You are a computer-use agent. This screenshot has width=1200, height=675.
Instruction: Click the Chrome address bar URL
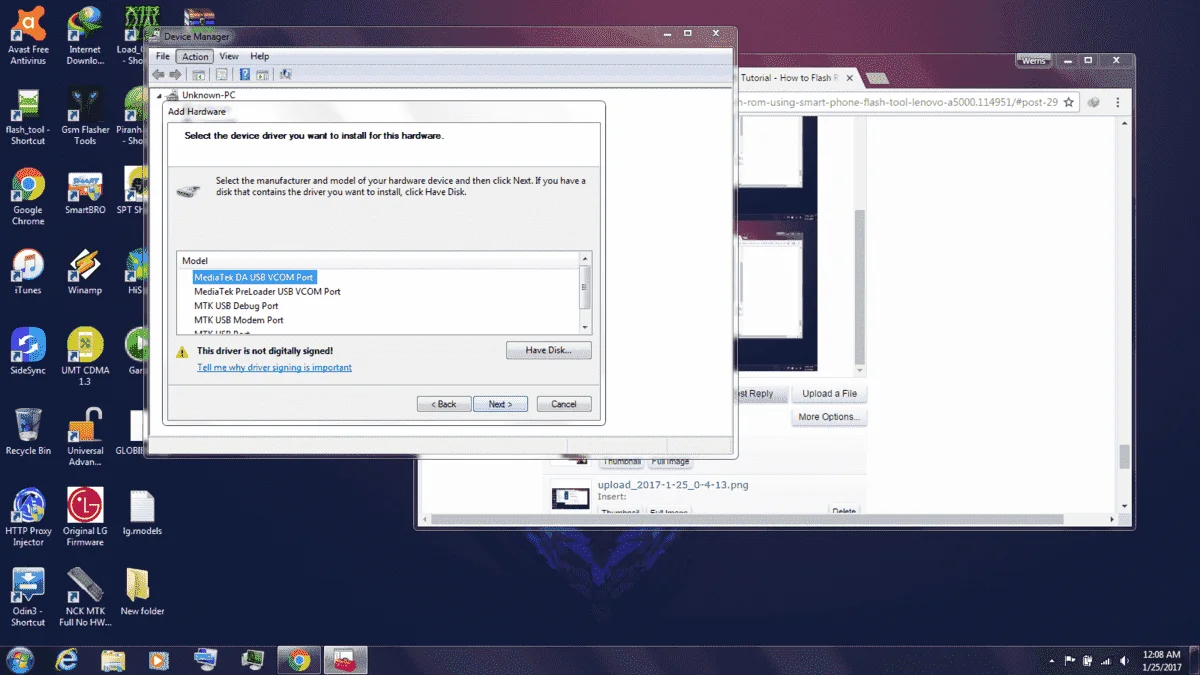(897, 102)
